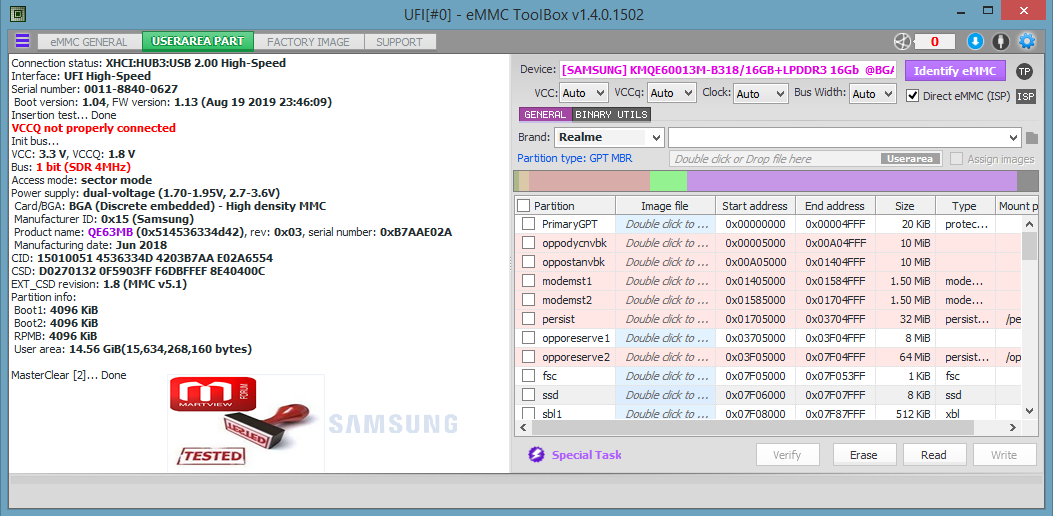Click the Partition type GPT MBR link

click(574, 159)
